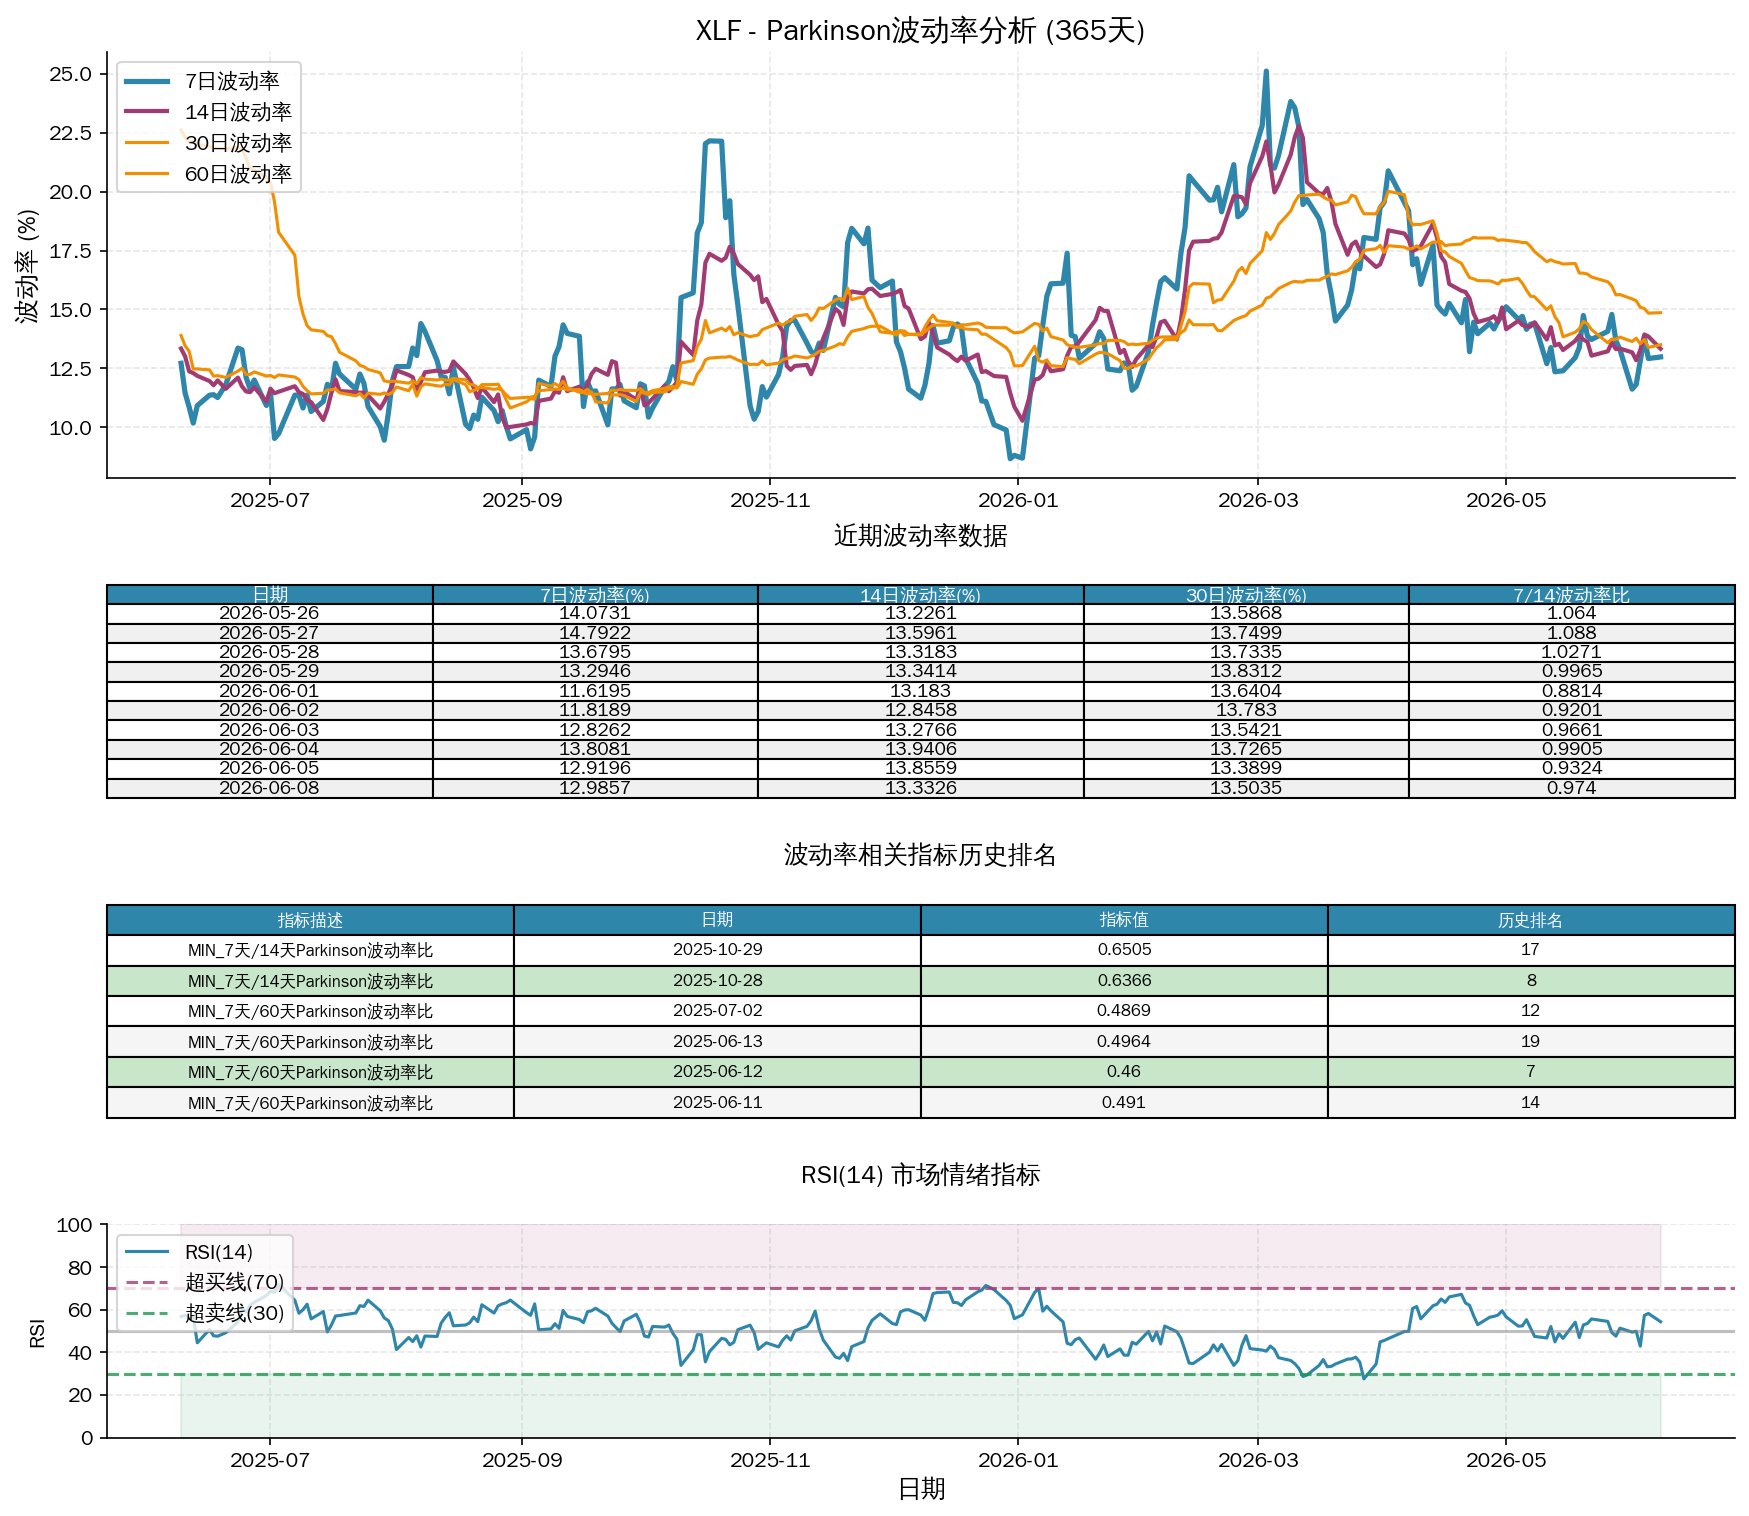Click the 历史排名 column header
Viewport: 1749px width, 1516px height.
tap(1531, 920)
